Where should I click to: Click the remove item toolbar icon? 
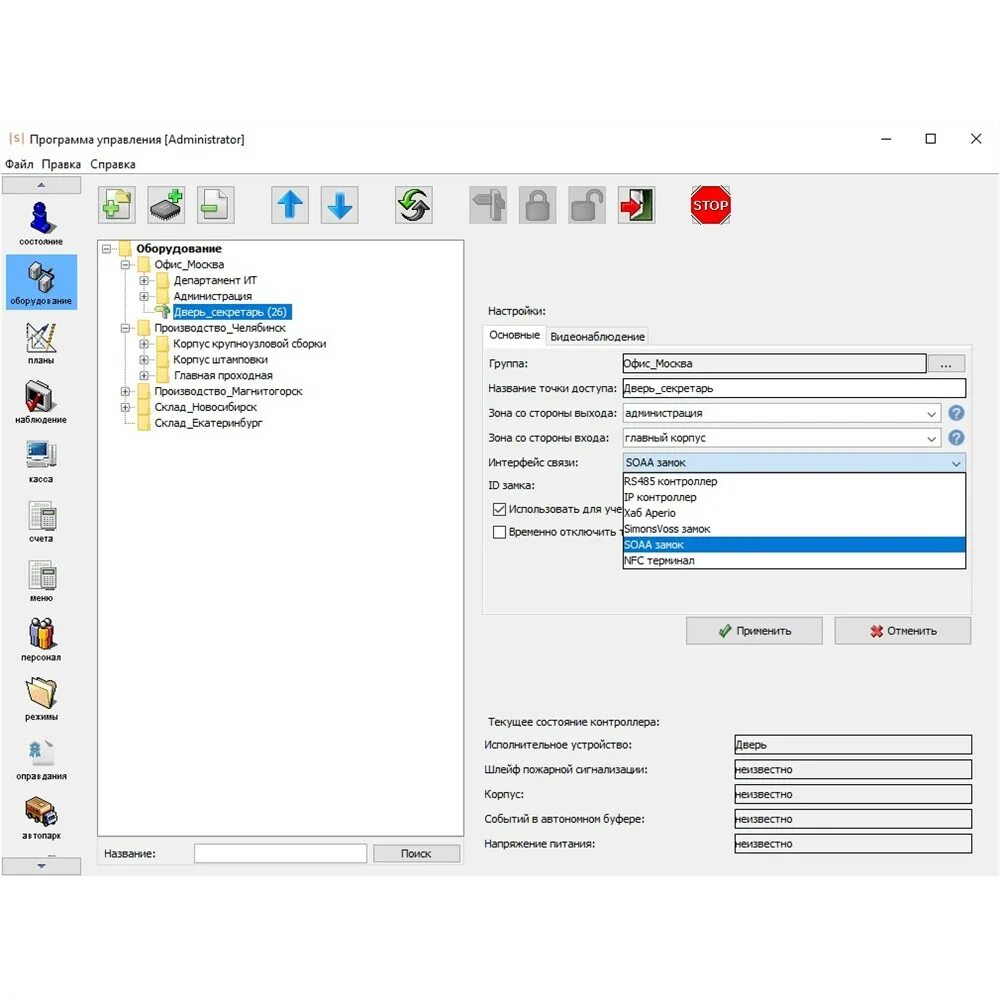coord(216,205)
